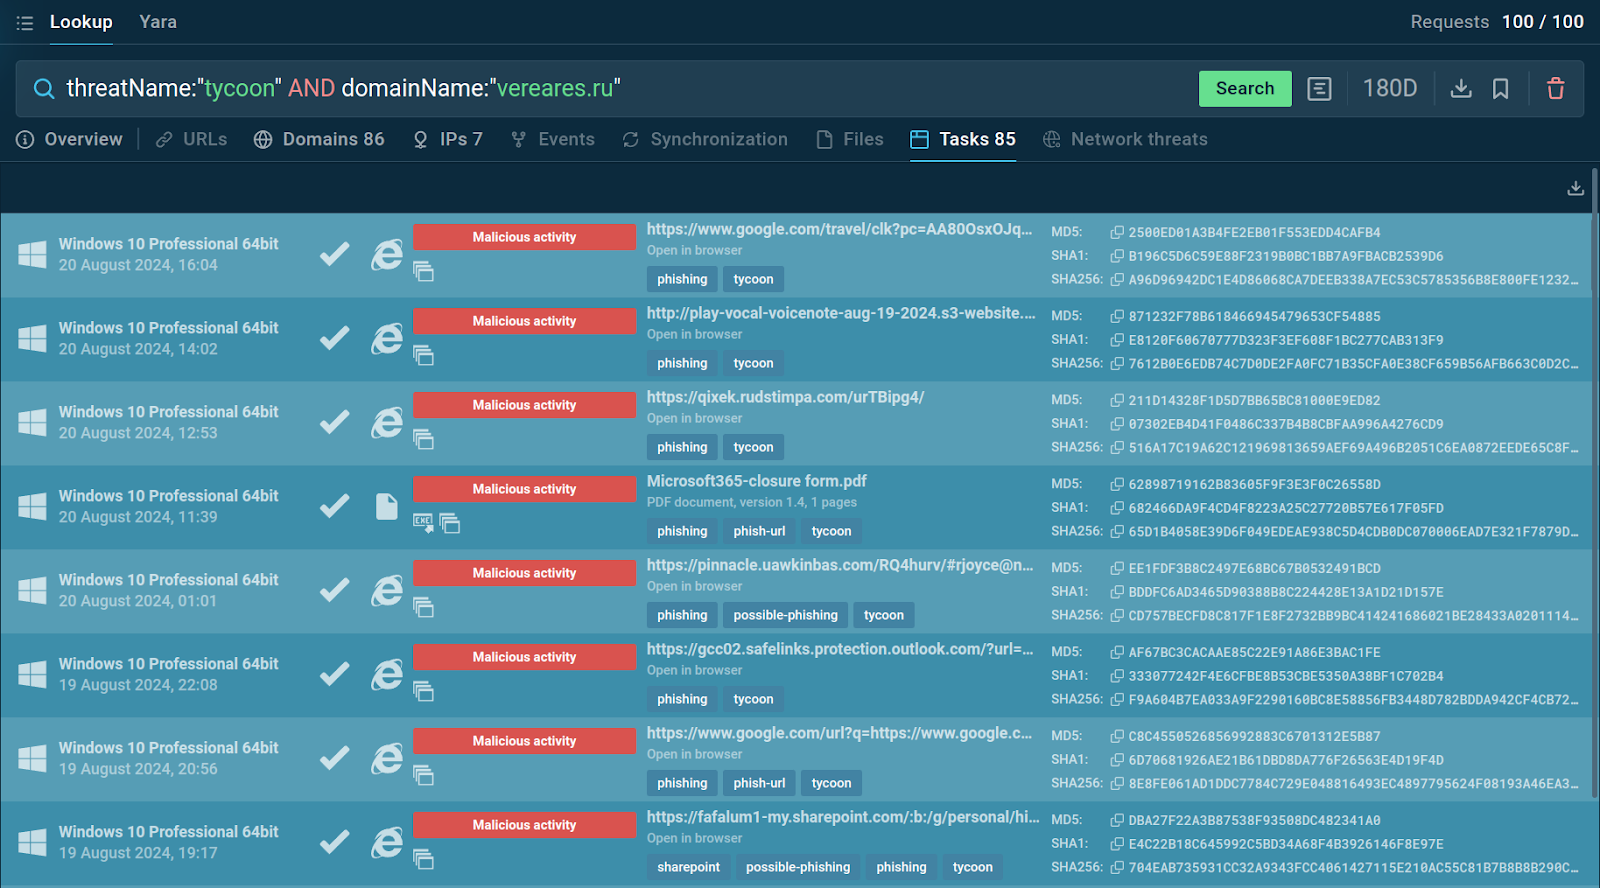Switch to the Domains 86 tab

click(x=319, y=139)
